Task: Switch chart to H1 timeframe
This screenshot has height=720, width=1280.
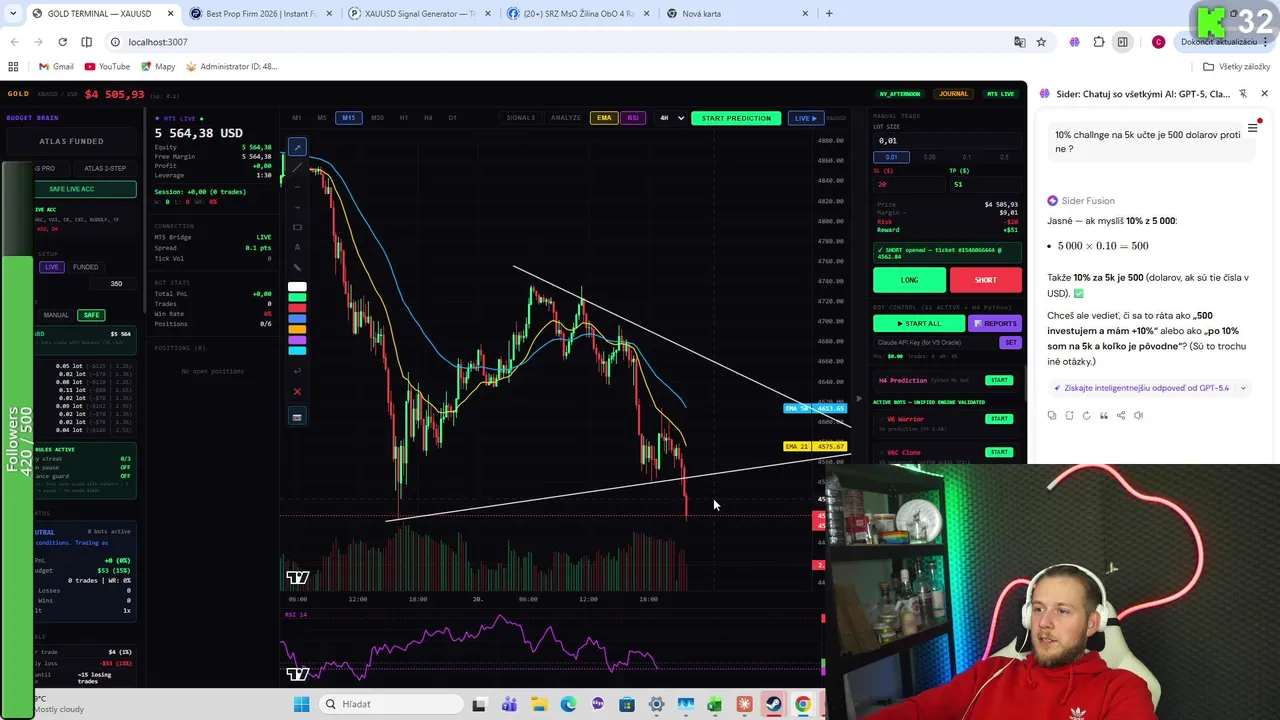Action: 404,118
